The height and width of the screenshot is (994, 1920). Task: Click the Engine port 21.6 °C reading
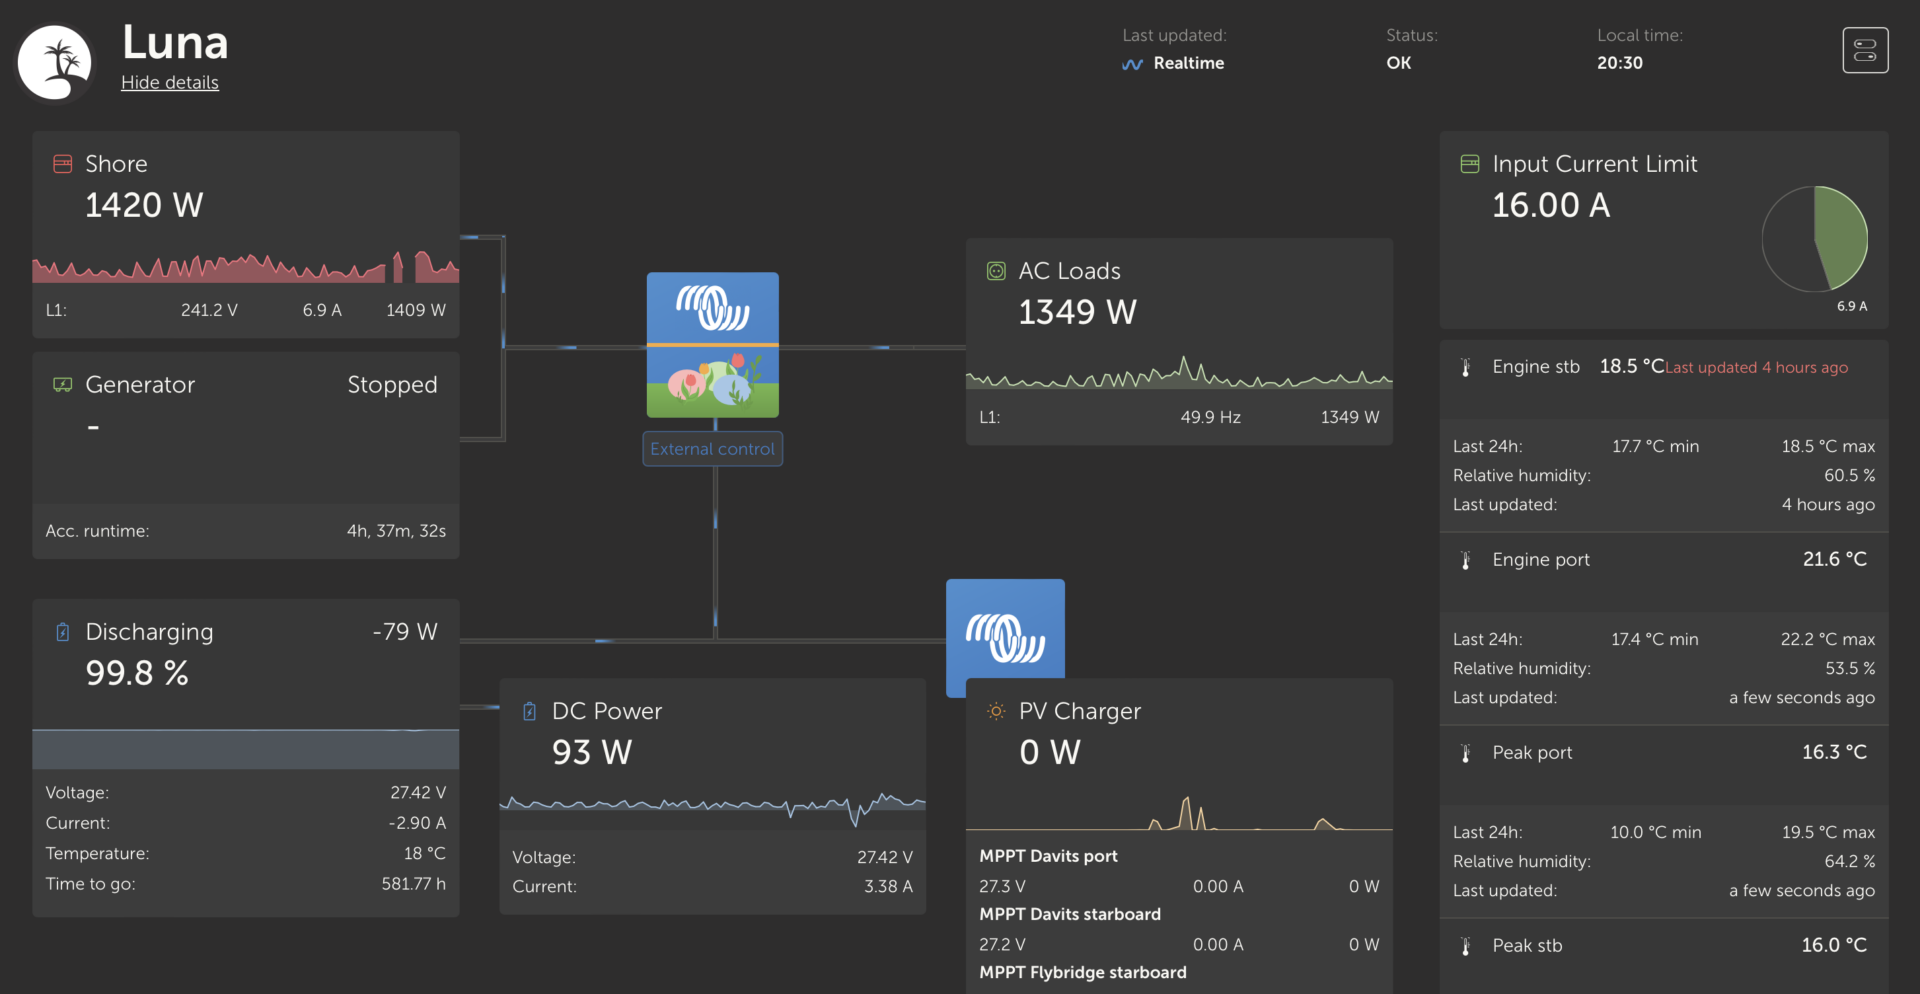pyautogui.click(x=1835, y=559)
